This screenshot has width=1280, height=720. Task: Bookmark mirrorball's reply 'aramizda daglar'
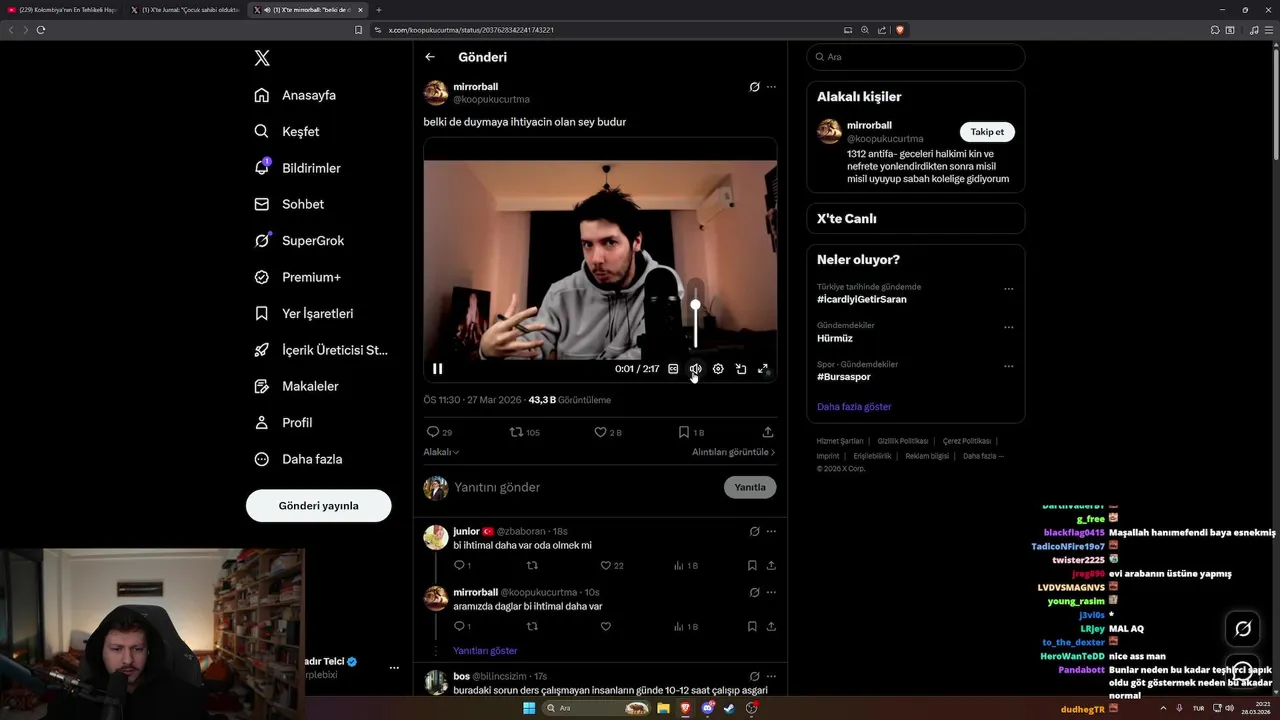click(752, 626)
